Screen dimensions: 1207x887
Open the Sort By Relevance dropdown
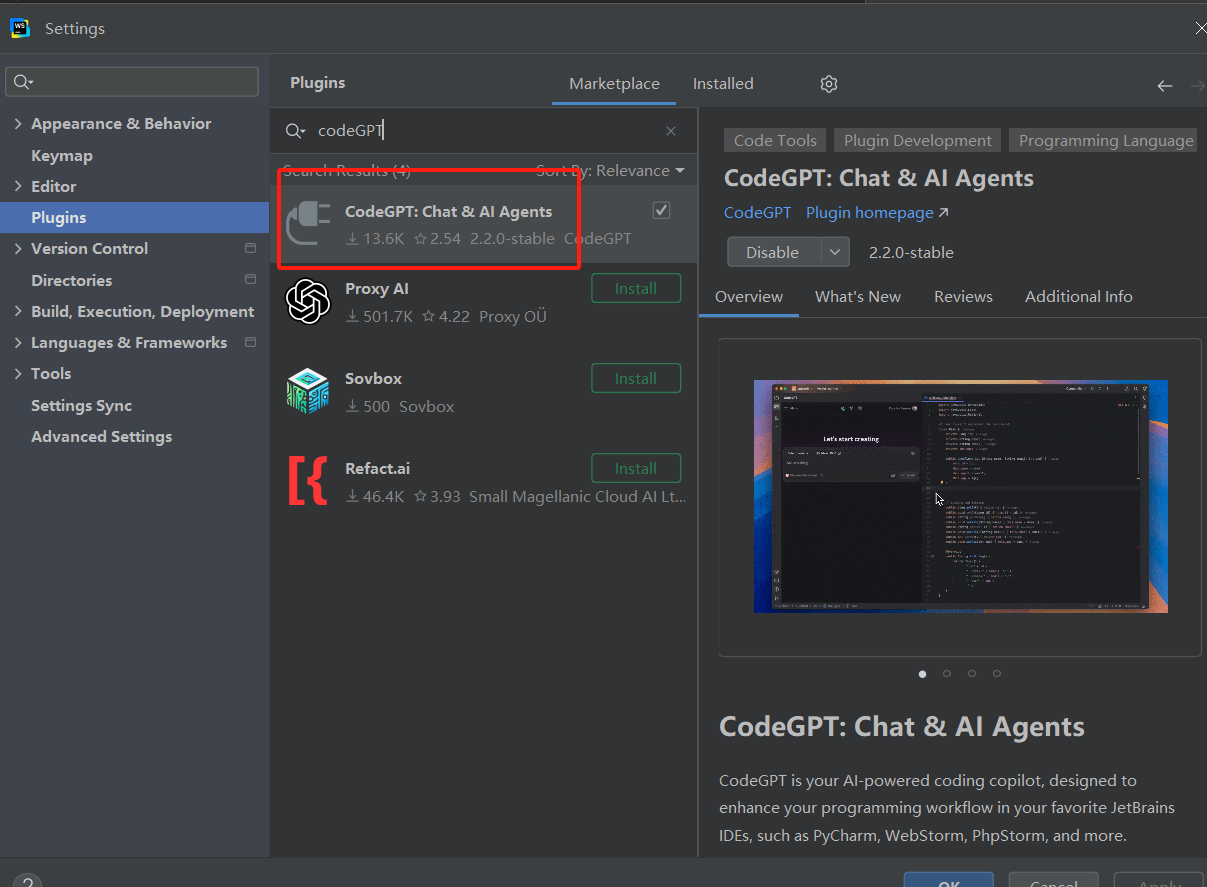coord(610,171)
